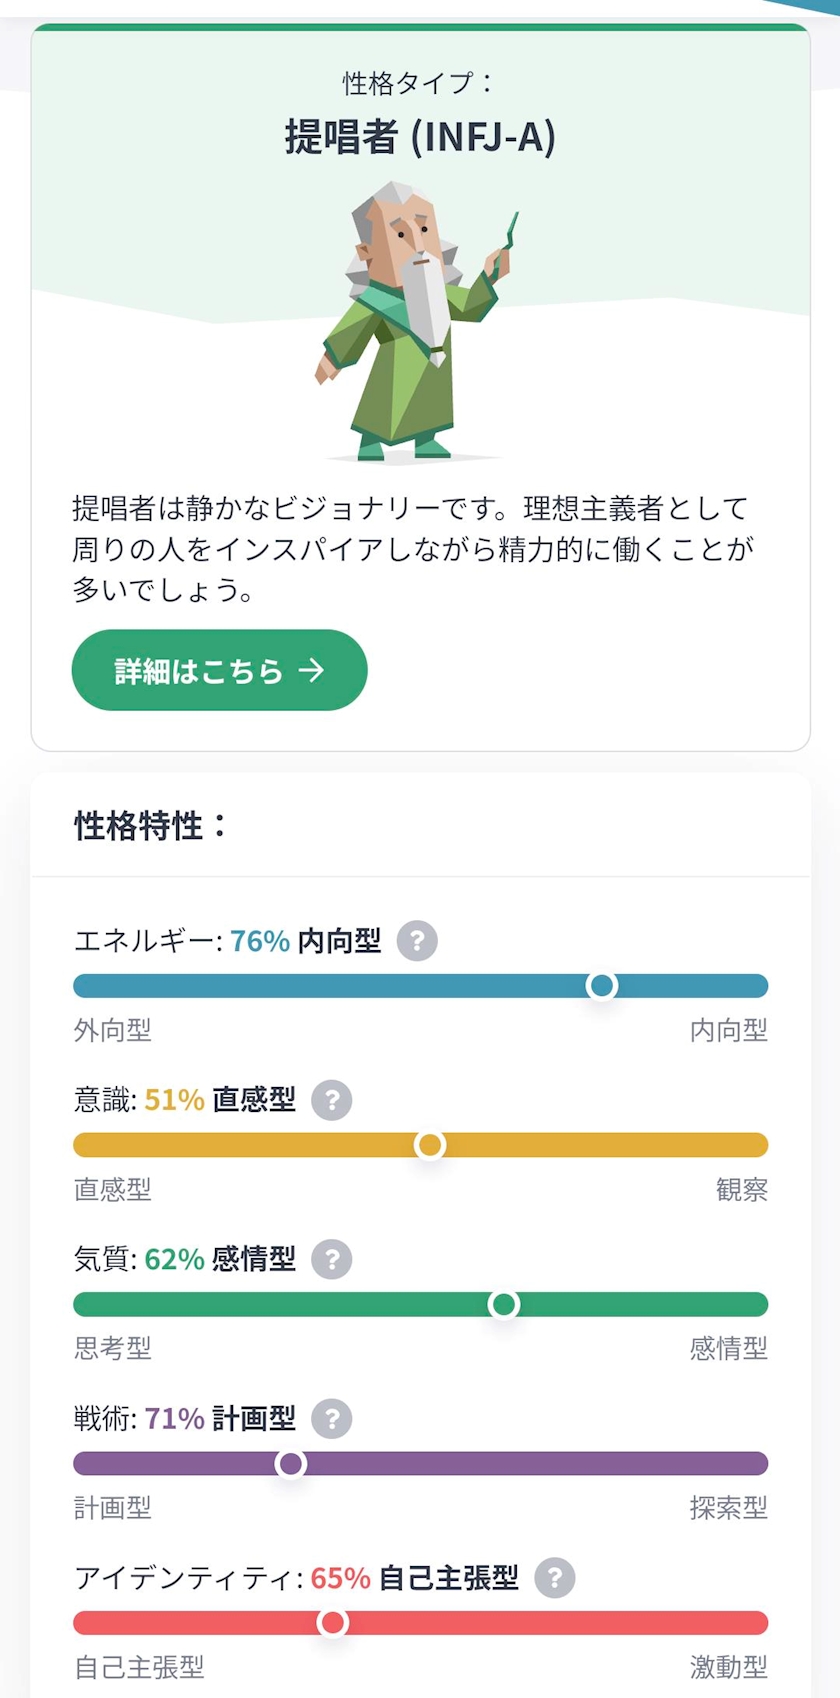Click the purple 戦術 slider handle
The image size is (840, 1698).
tap(291, 1464)
